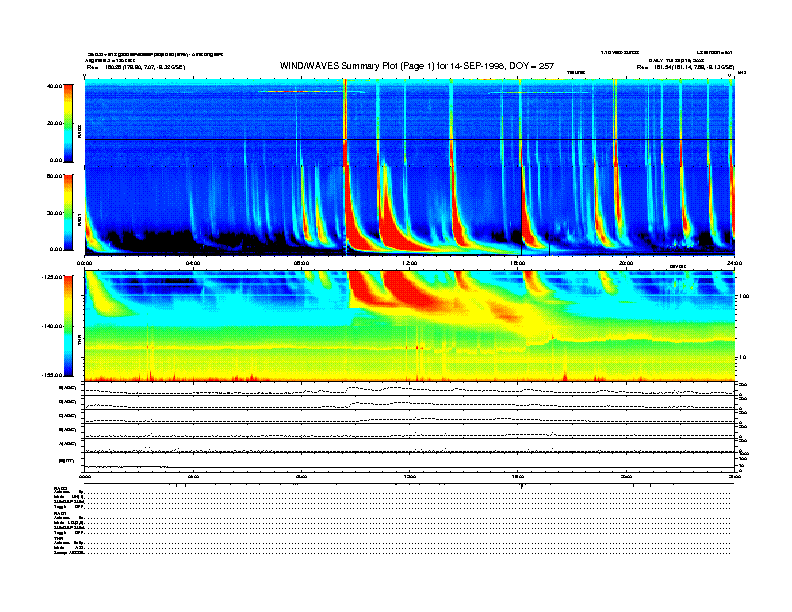Click the RAD2 color scale bar

68,123
